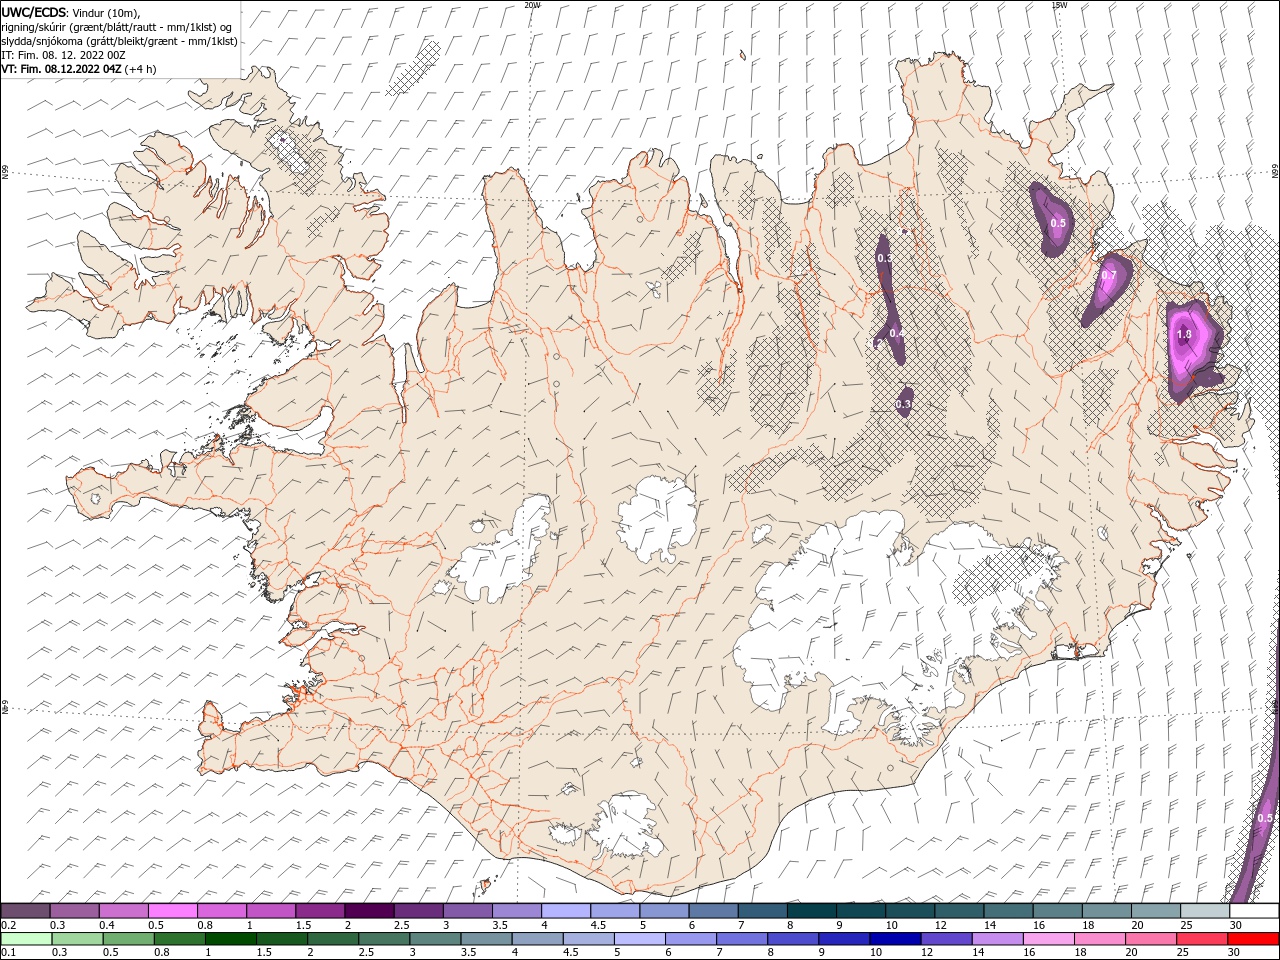Select the lilac 14 swatch in lower legend row

[x=997, y=939]
